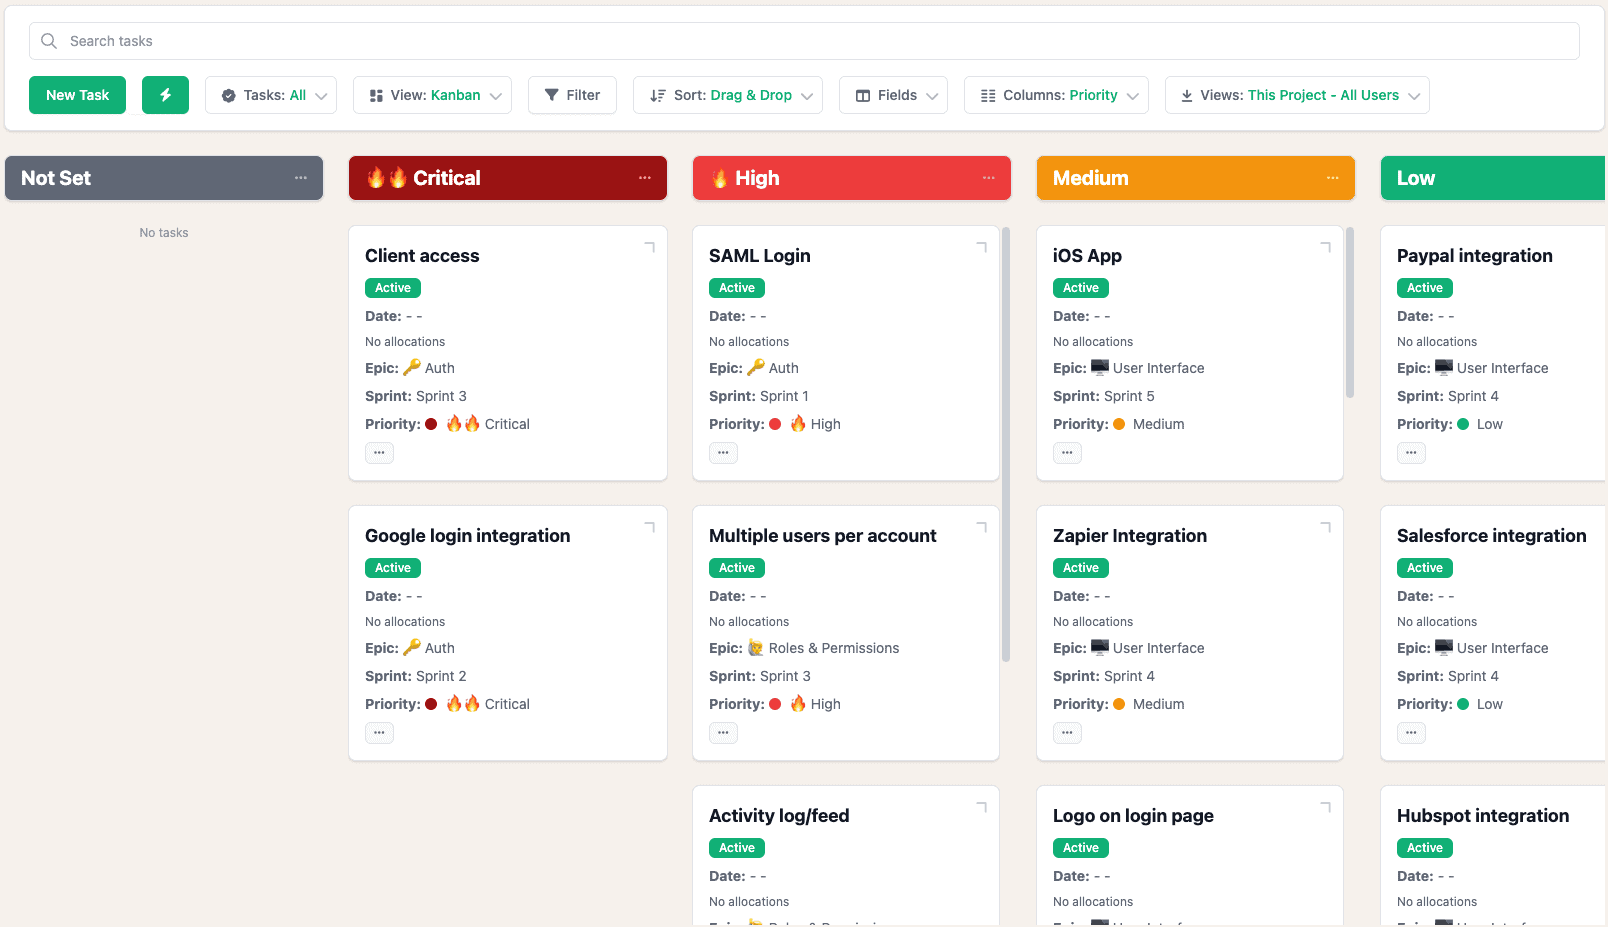Click the Filter button

(x=572, y=94)
